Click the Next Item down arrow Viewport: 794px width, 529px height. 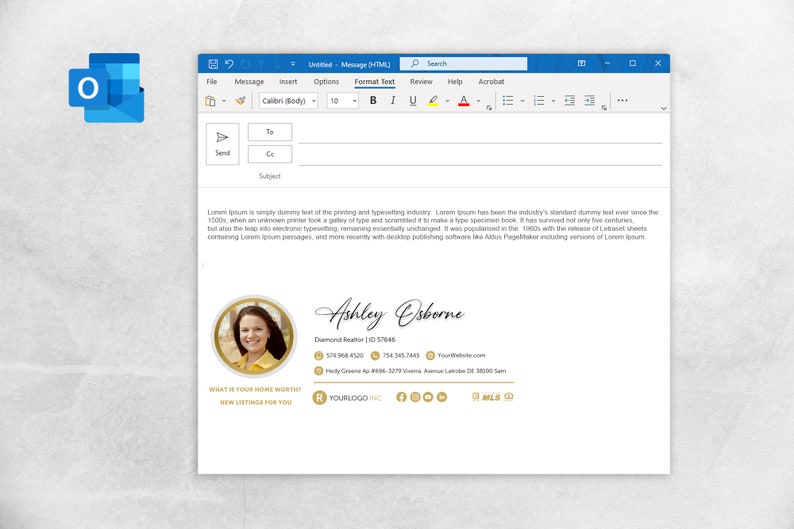277,64
